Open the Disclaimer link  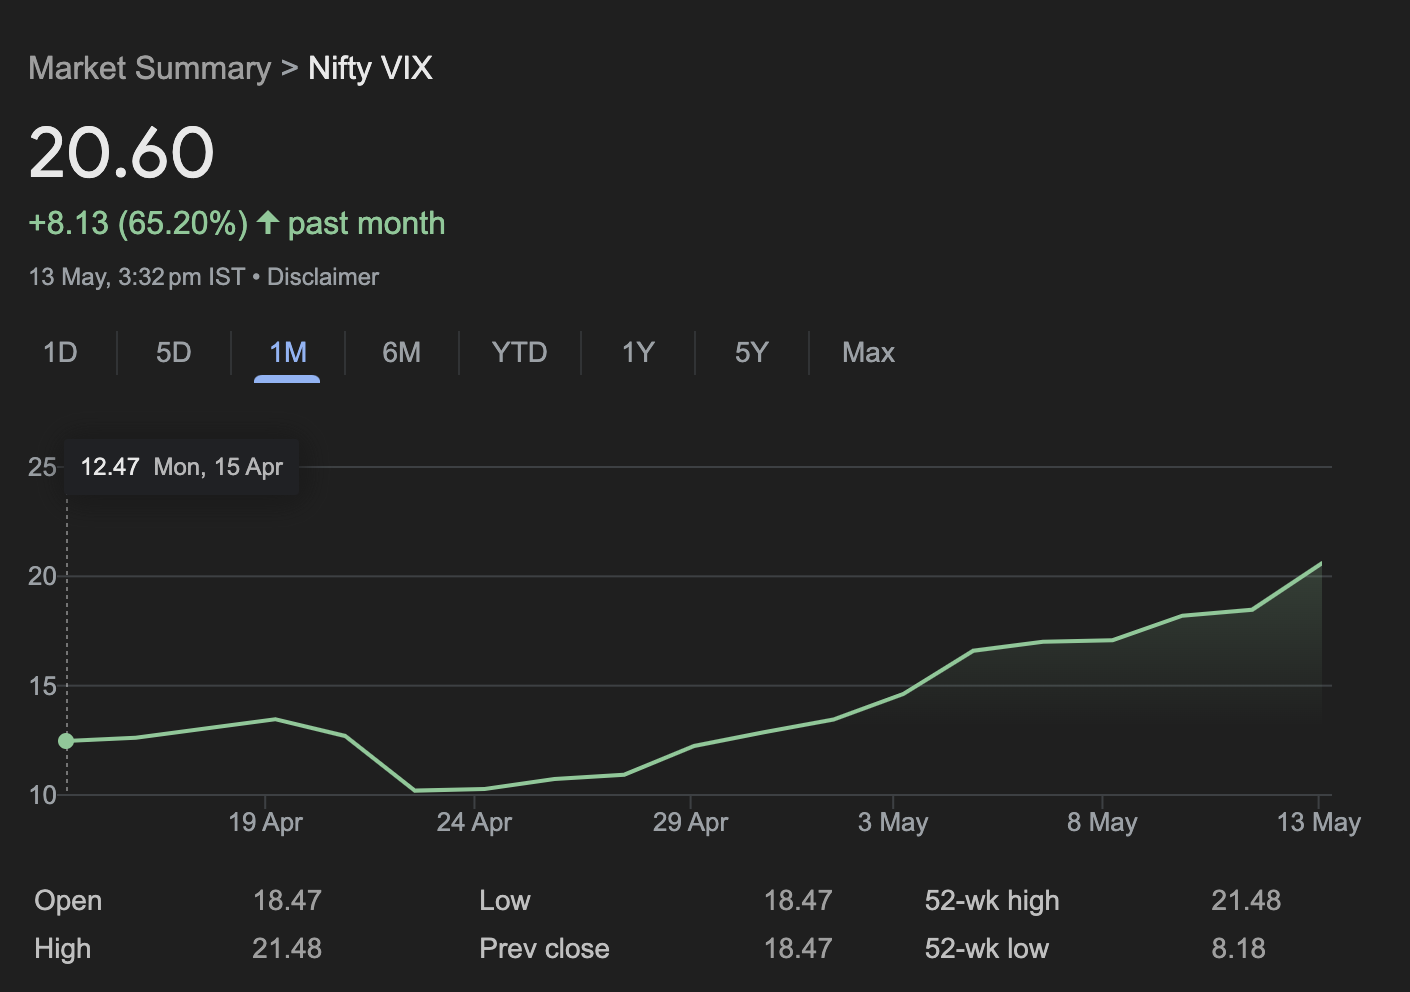pyautogui.click(x=322, y=276)
